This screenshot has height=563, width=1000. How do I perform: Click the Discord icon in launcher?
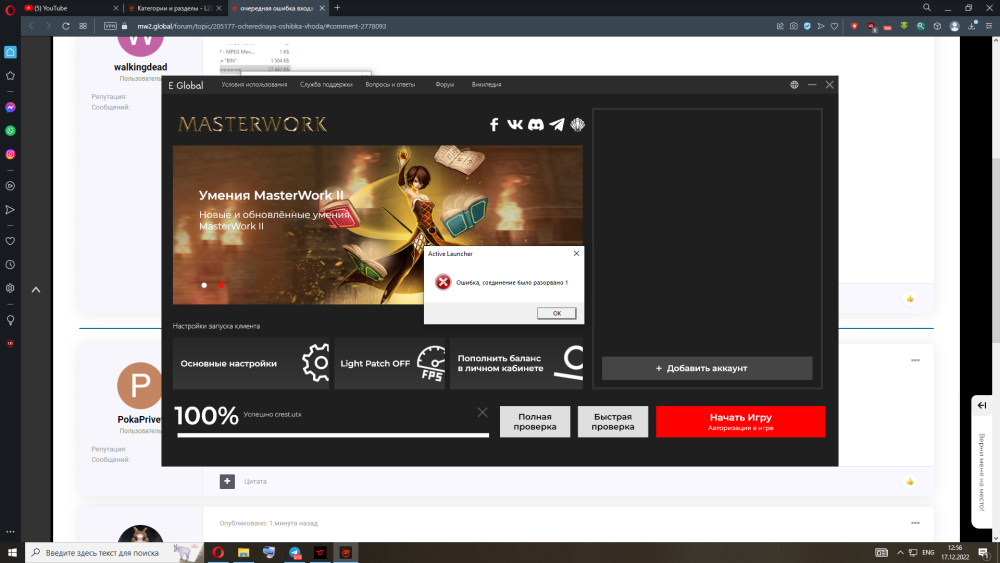[536, 125]
